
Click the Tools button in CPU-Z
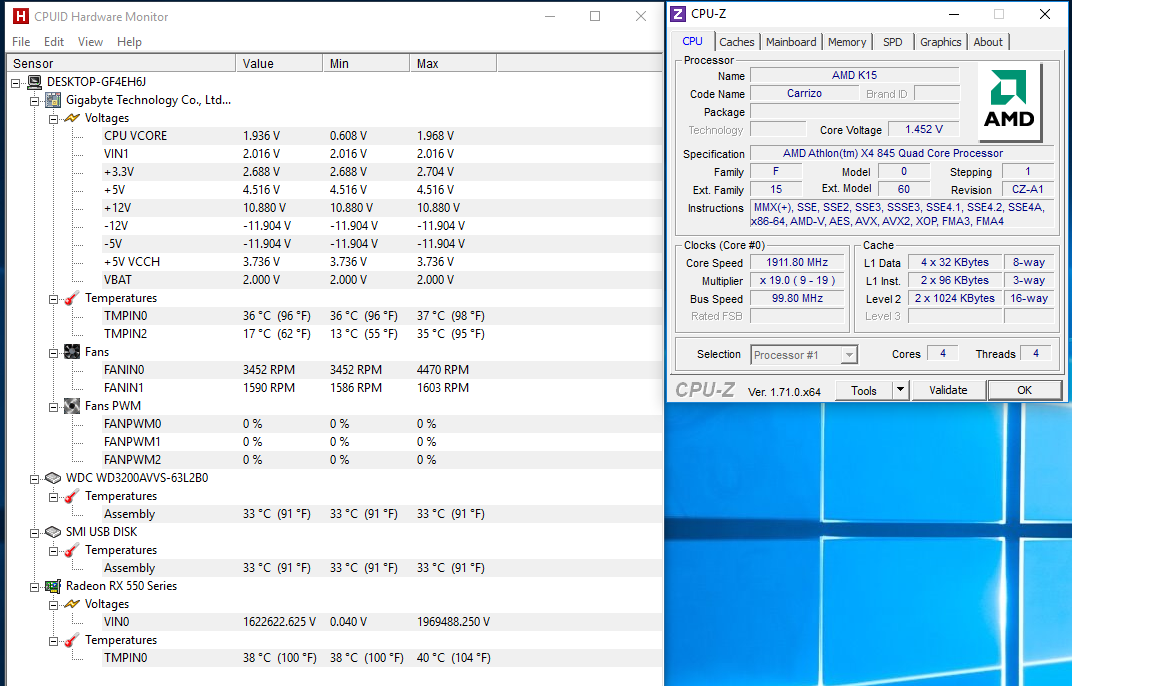click(864, 390)
